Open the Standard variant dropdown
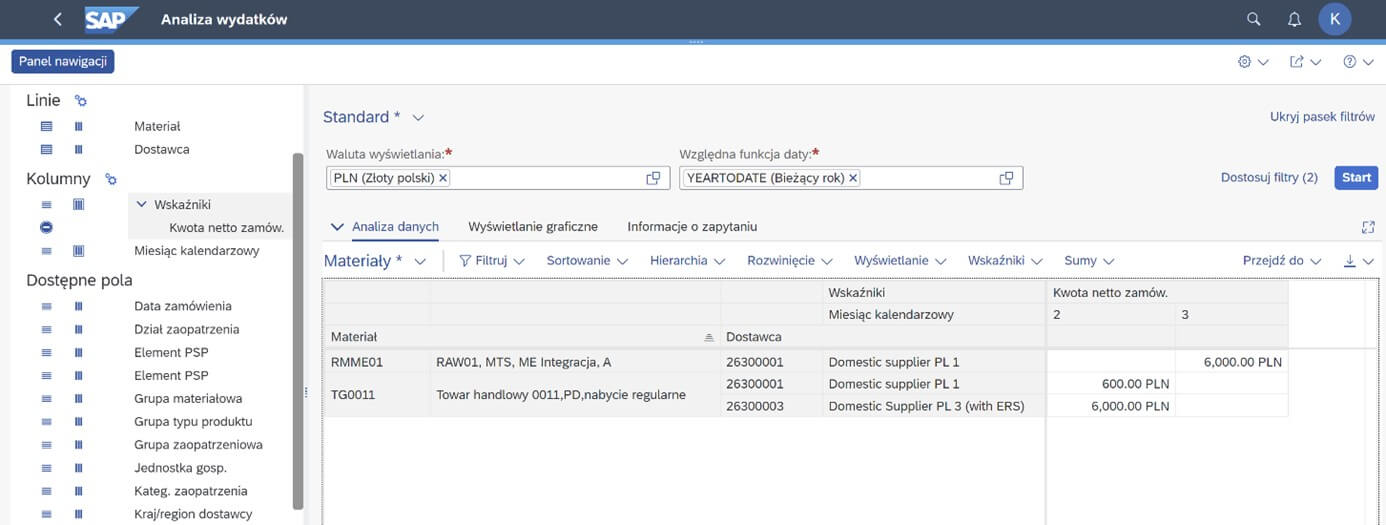The height and width of the screenshot is (525, 1386). (x=418, y=117)
